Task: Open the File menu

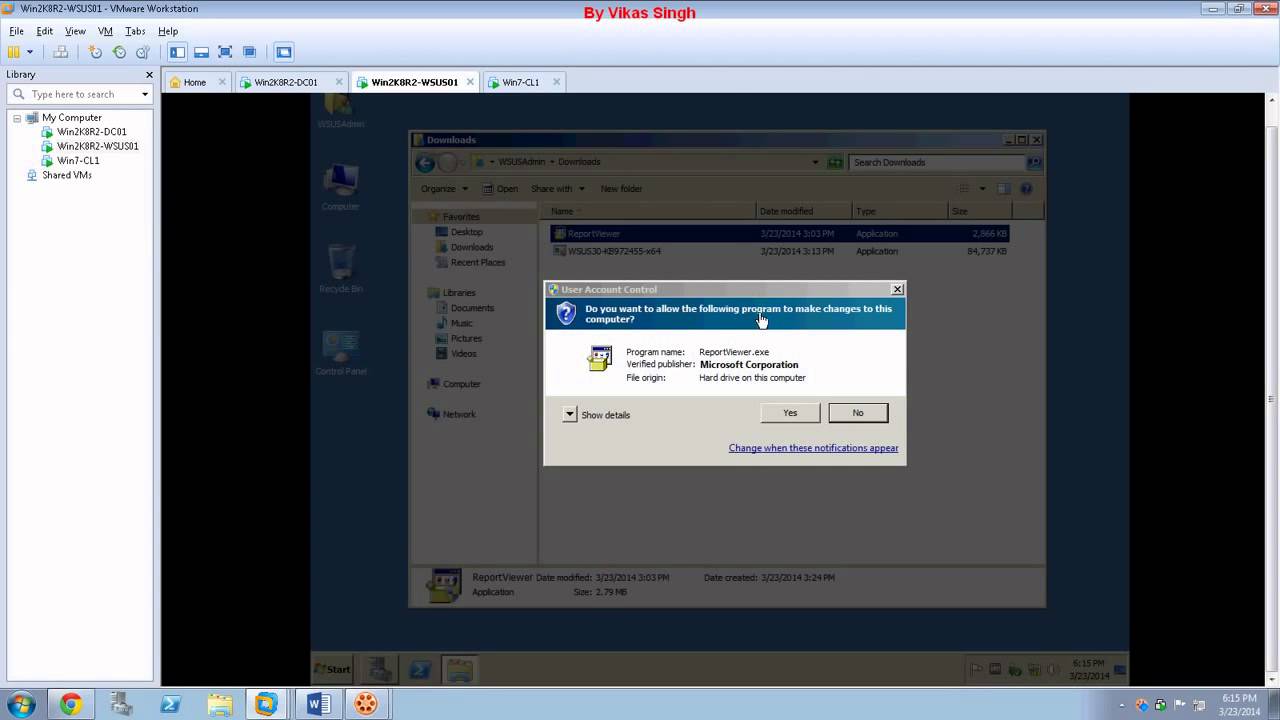Action: click(17, 31)
